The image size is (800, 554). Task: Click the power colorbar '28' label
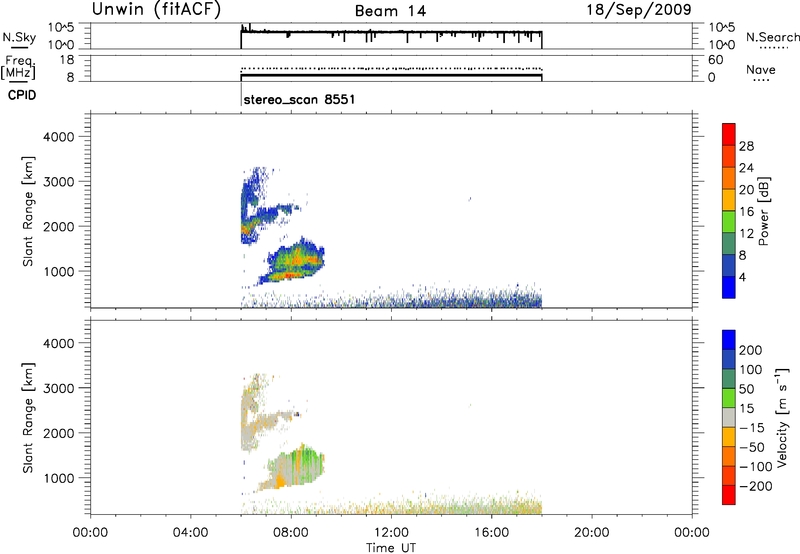(x=746, y=147)
